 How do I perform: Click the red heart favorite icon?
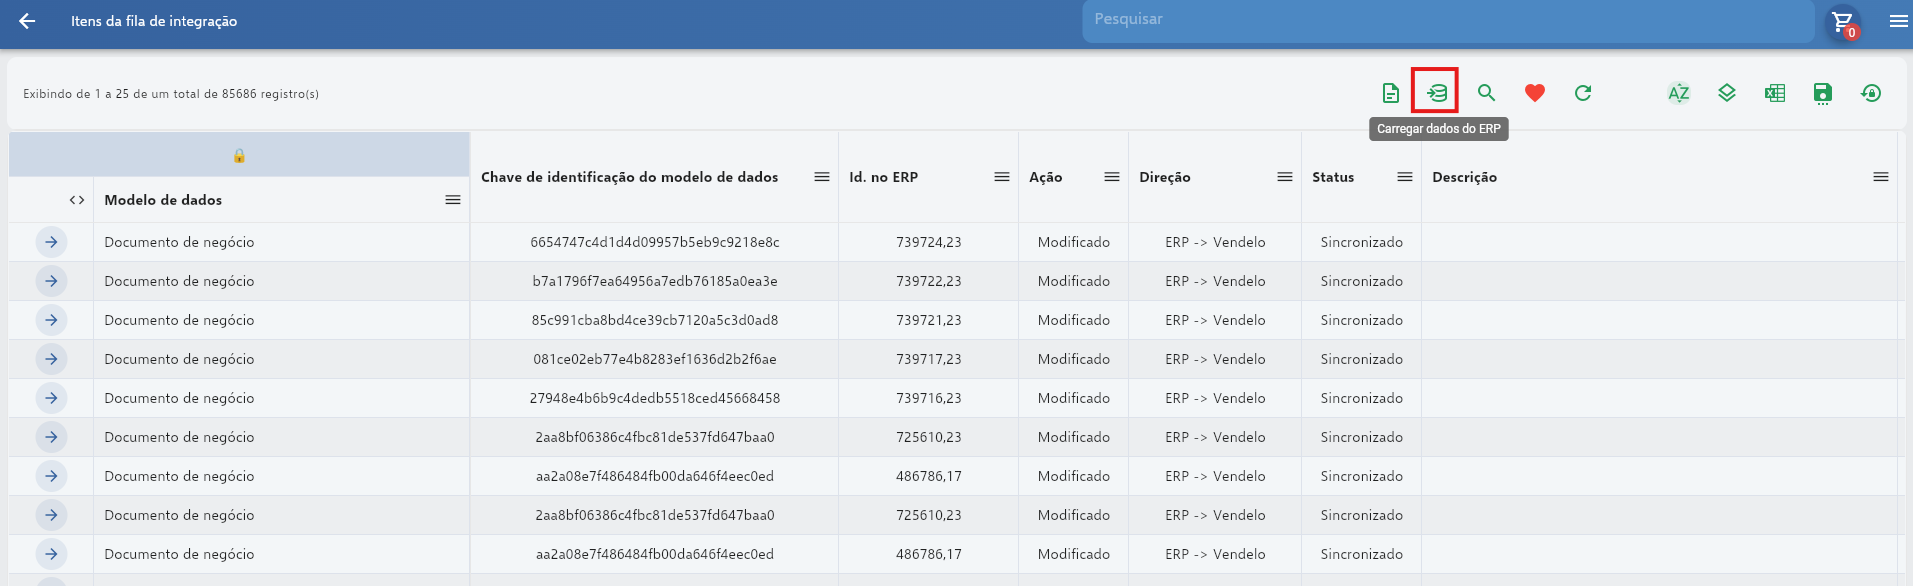click(x=1534, y=93)
